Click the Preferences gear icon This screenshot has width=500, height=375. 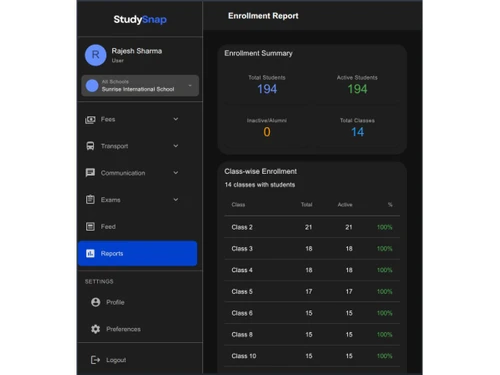(96, 329)
